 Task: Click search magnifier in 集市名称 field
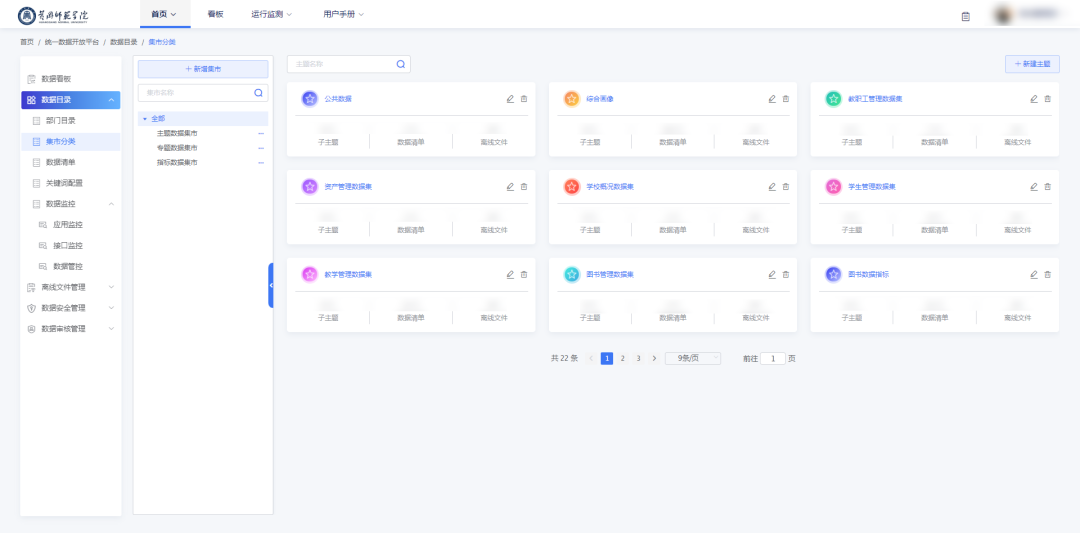click(258, 93)
